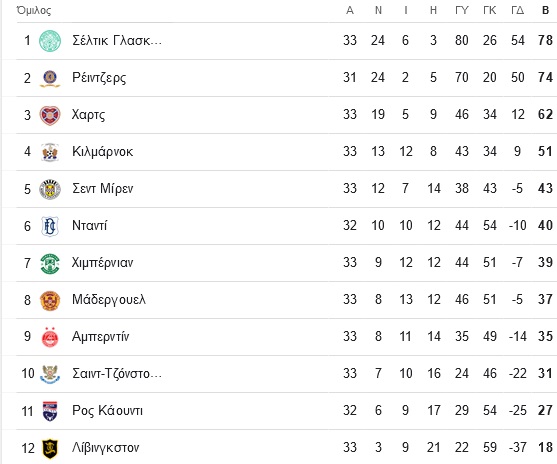Click the Ross County crest icon
This screenshot has width=557, height=464.
point(50,411)
